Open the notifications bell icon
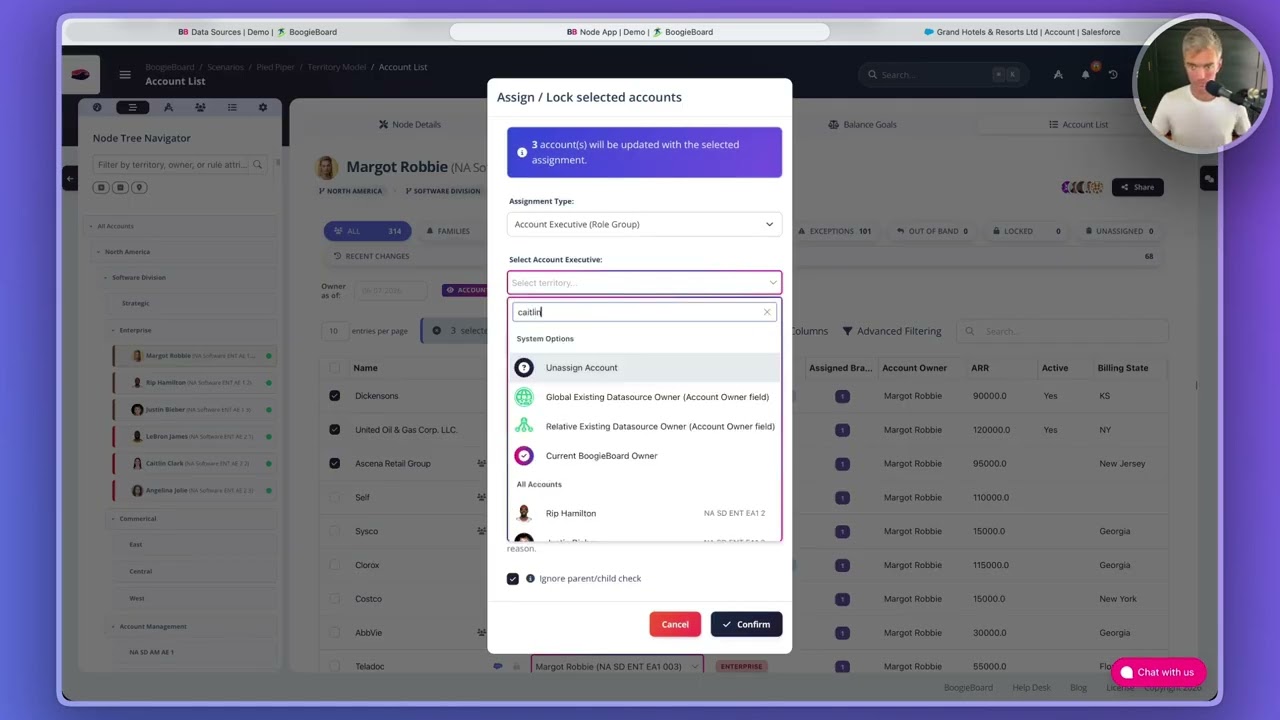 [1086, 74]
